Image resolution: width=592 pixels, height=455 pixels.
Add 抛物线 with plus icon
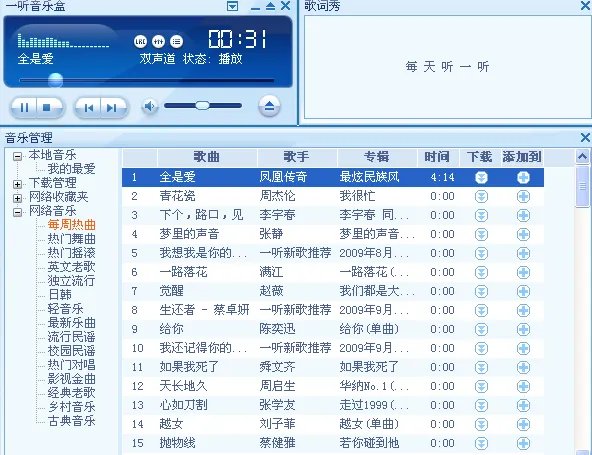[523, 443]
